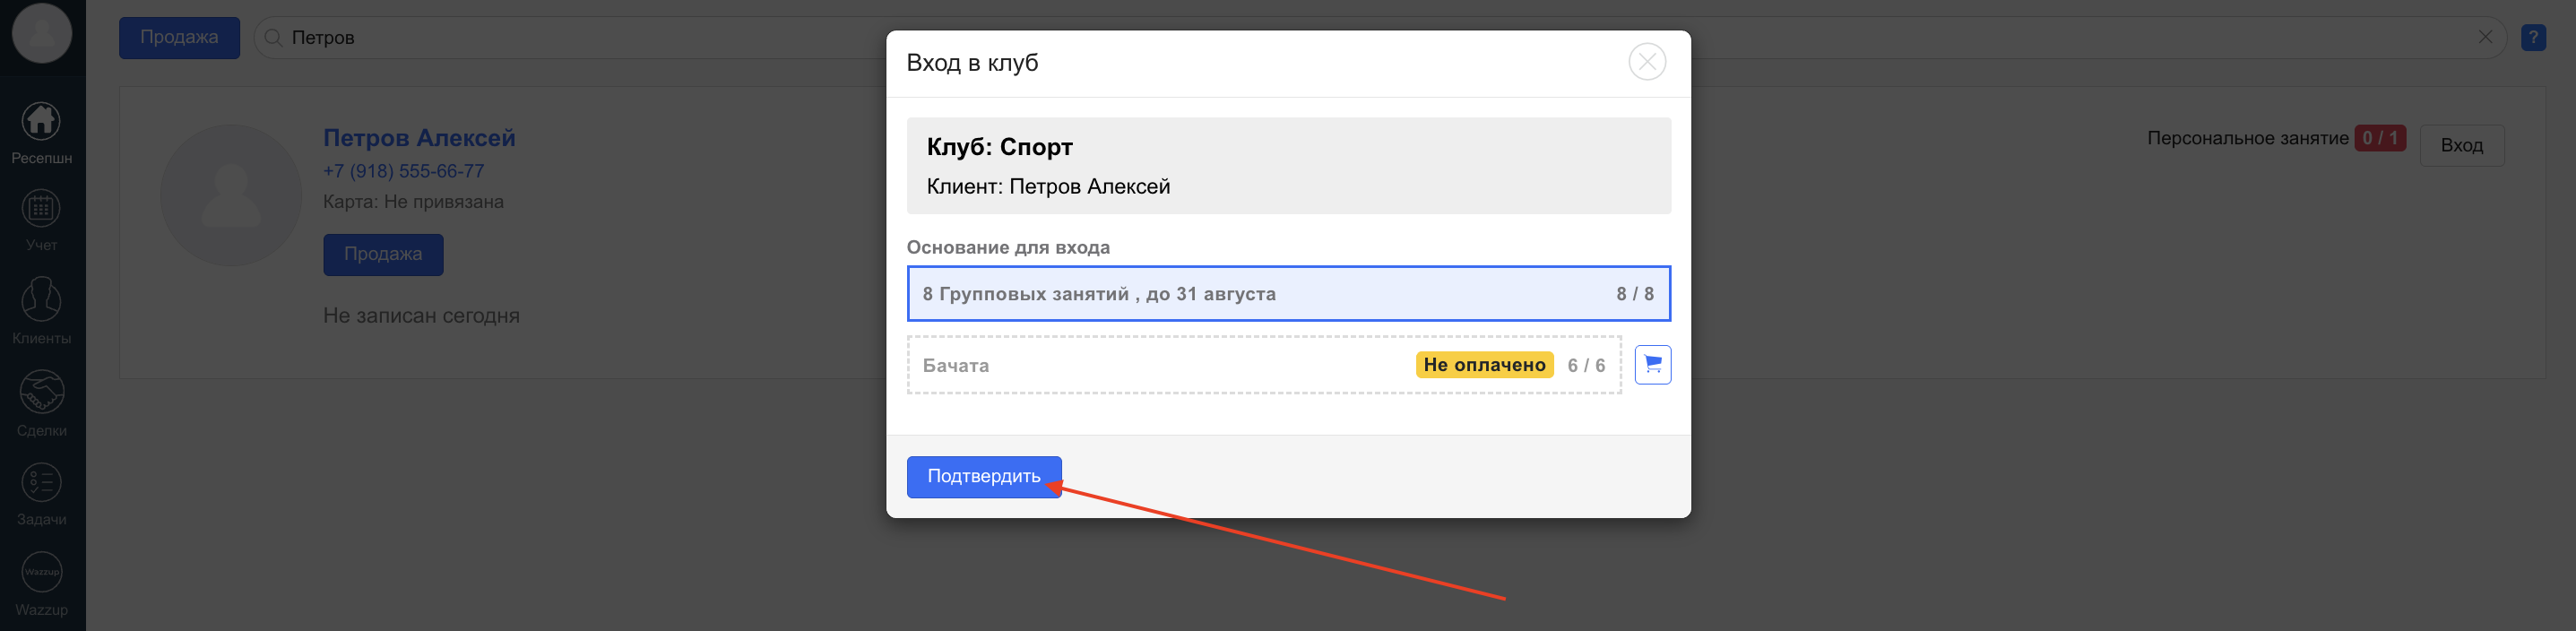This screenshot has width=2576, height=631.
Task: Click the top Продажа button
Action: [x=179, y=38]
